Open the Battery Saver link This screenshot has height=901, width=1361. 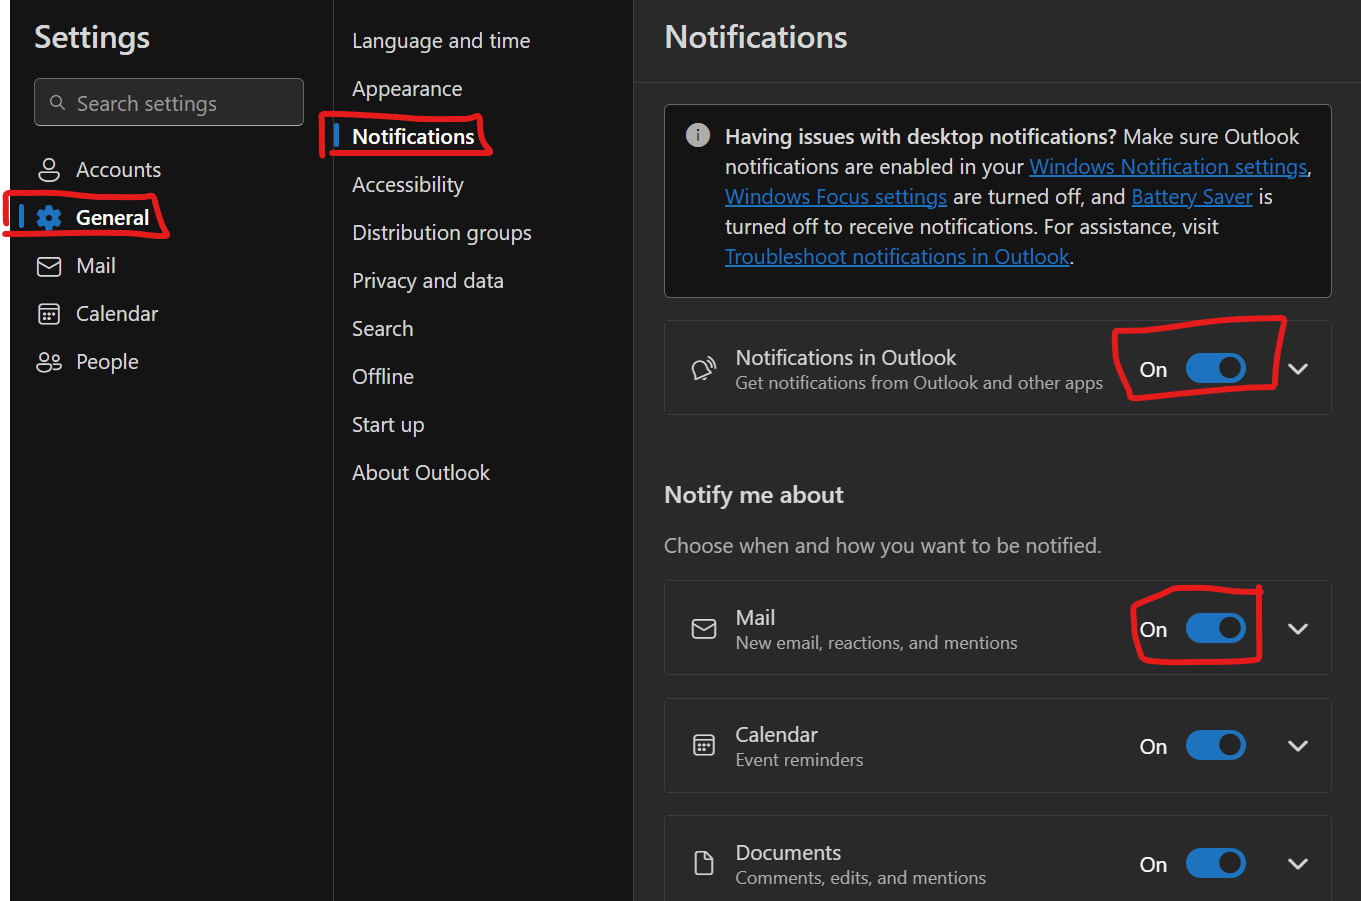point(1192,197)
